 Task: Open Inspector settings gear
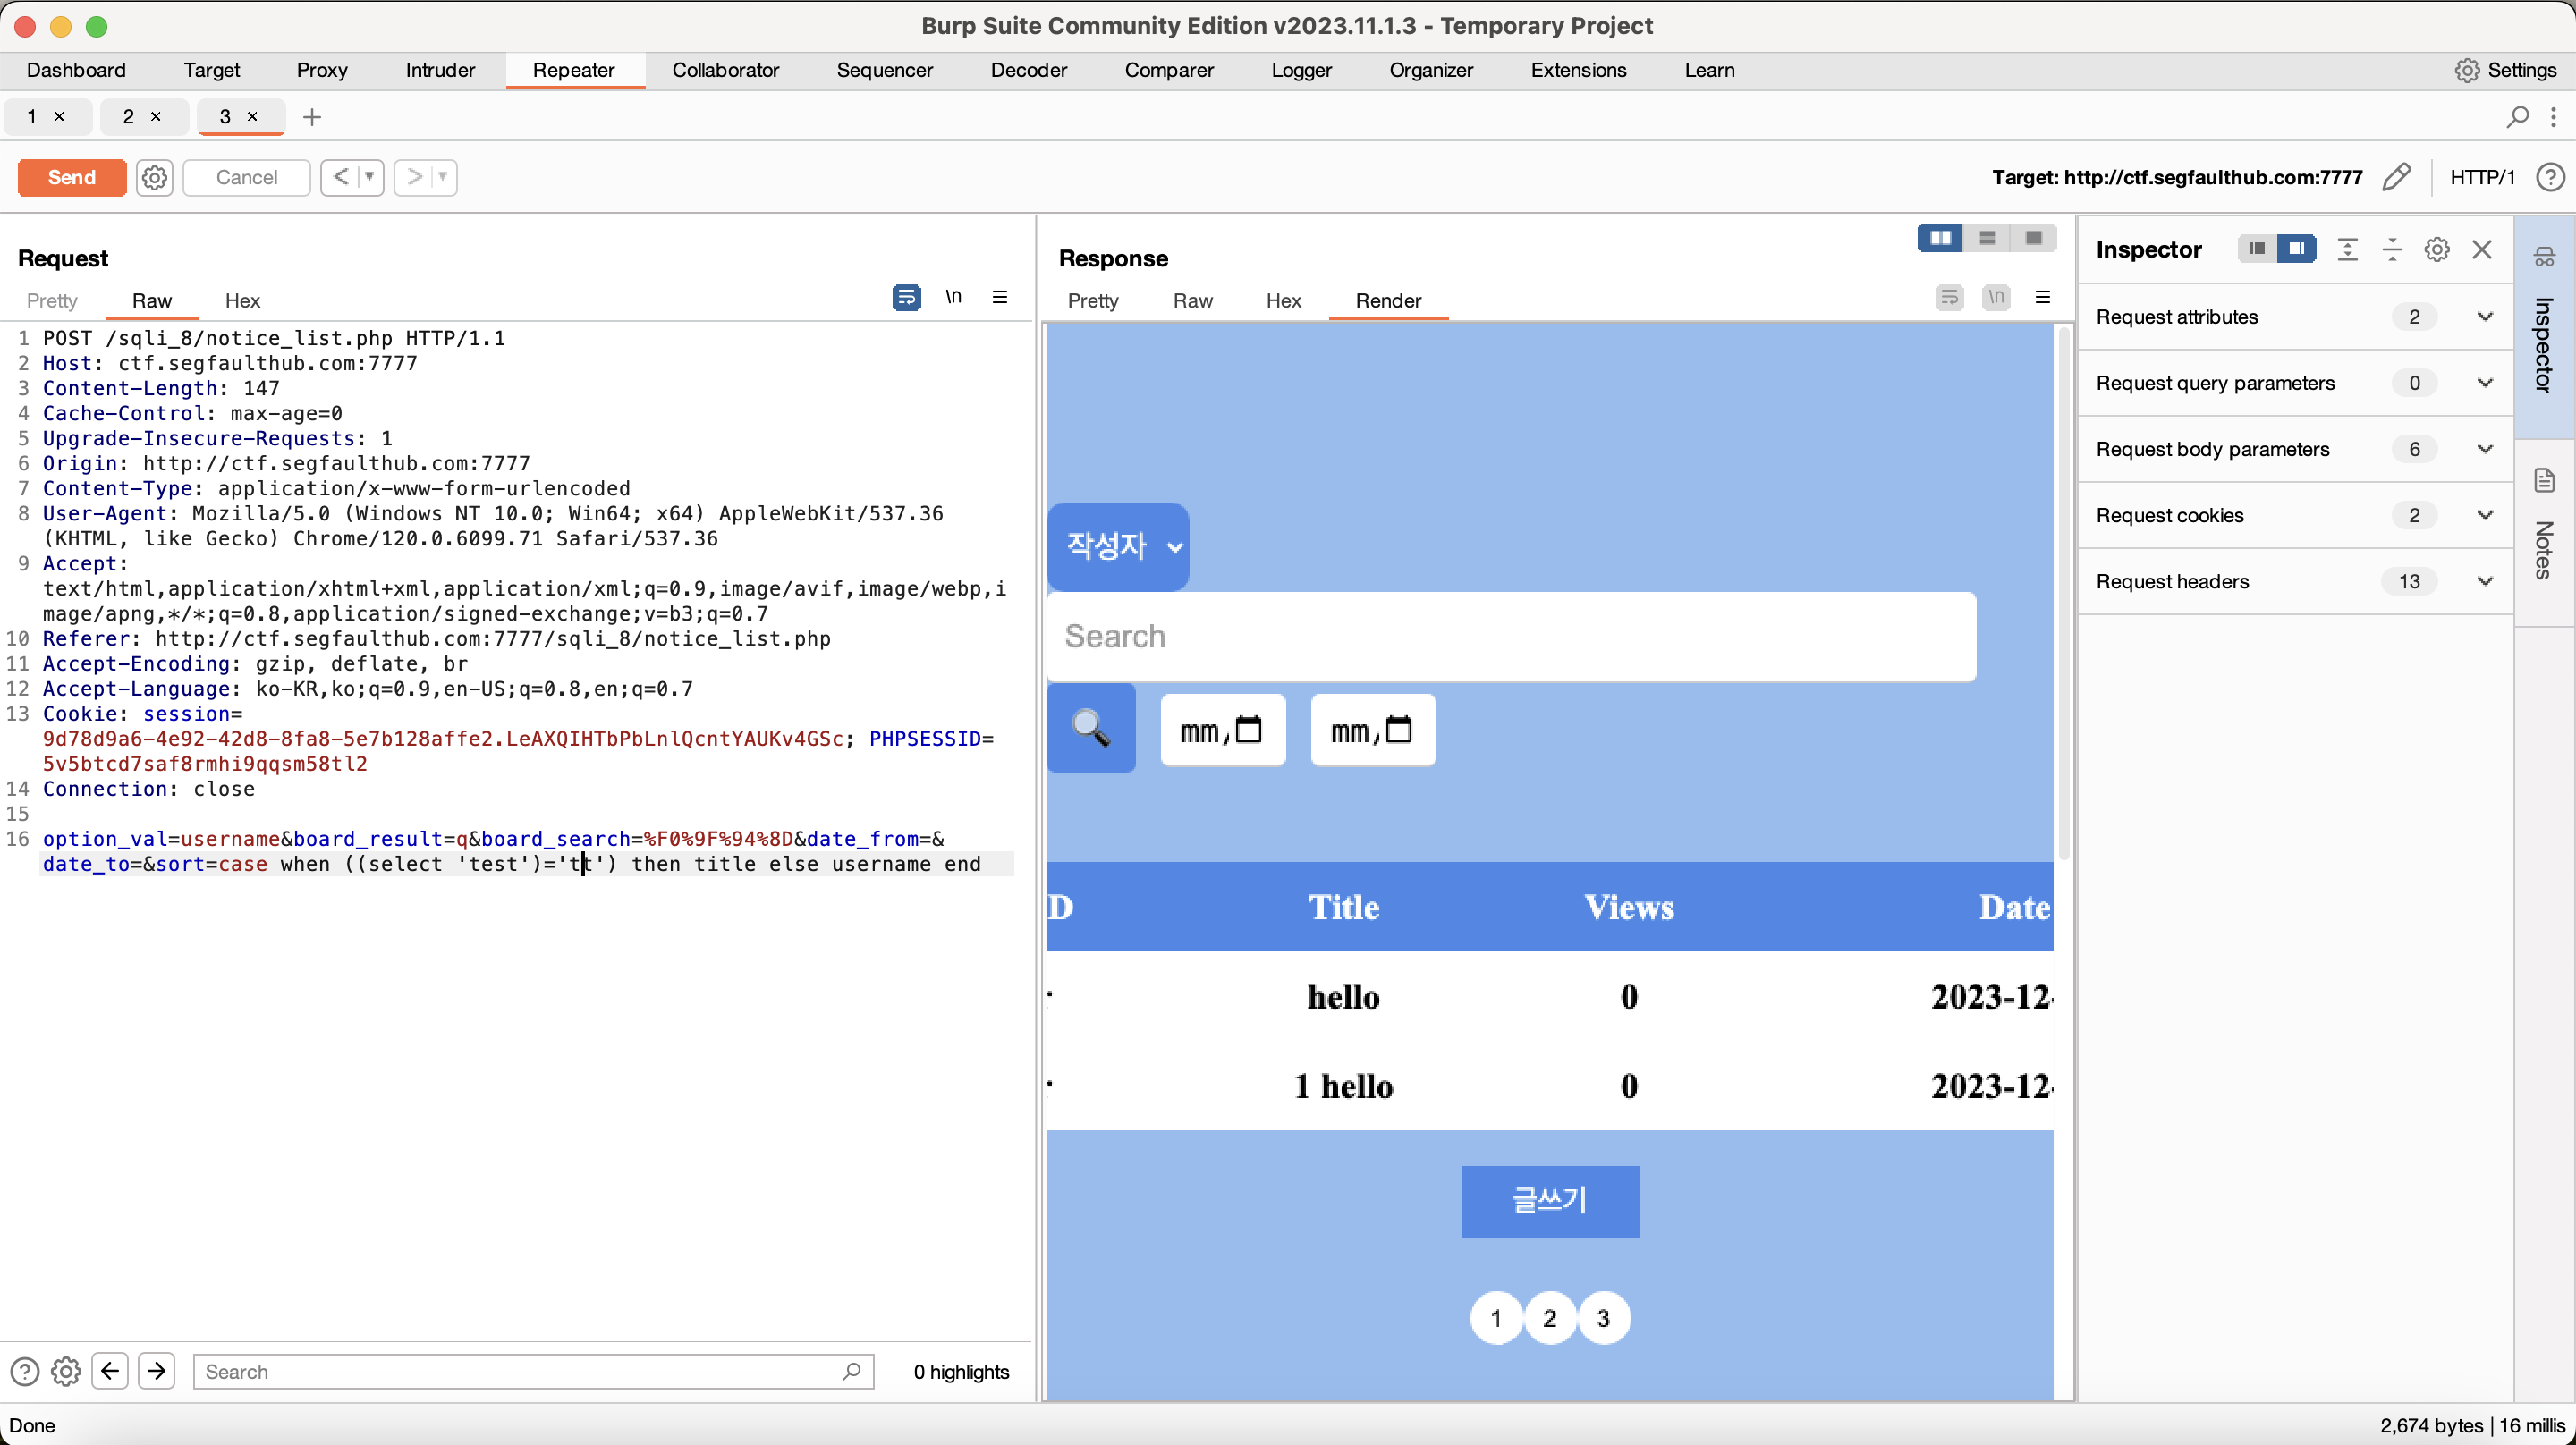2437,249
